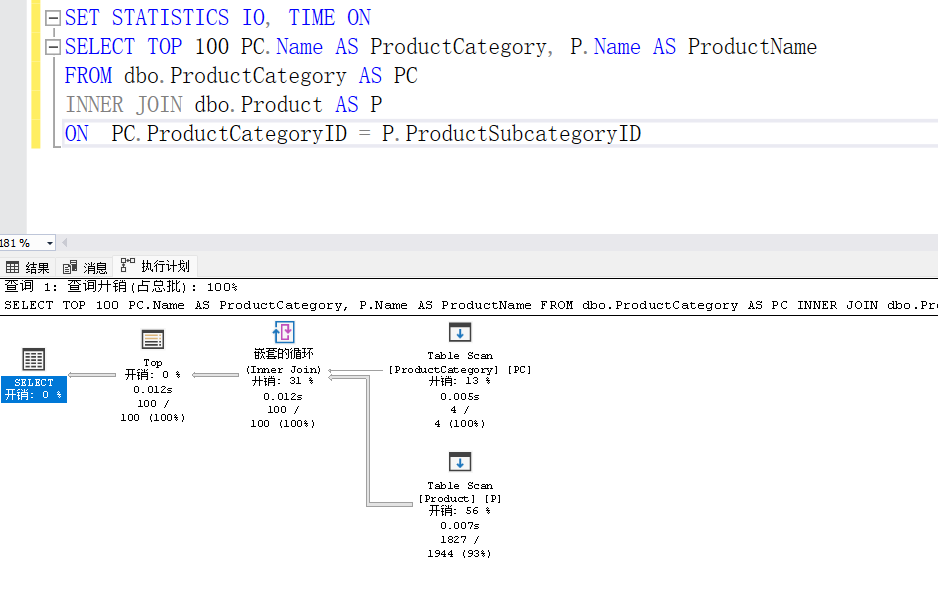Click dbo.ProductCategory in the FROM line

tap(235, 76)
